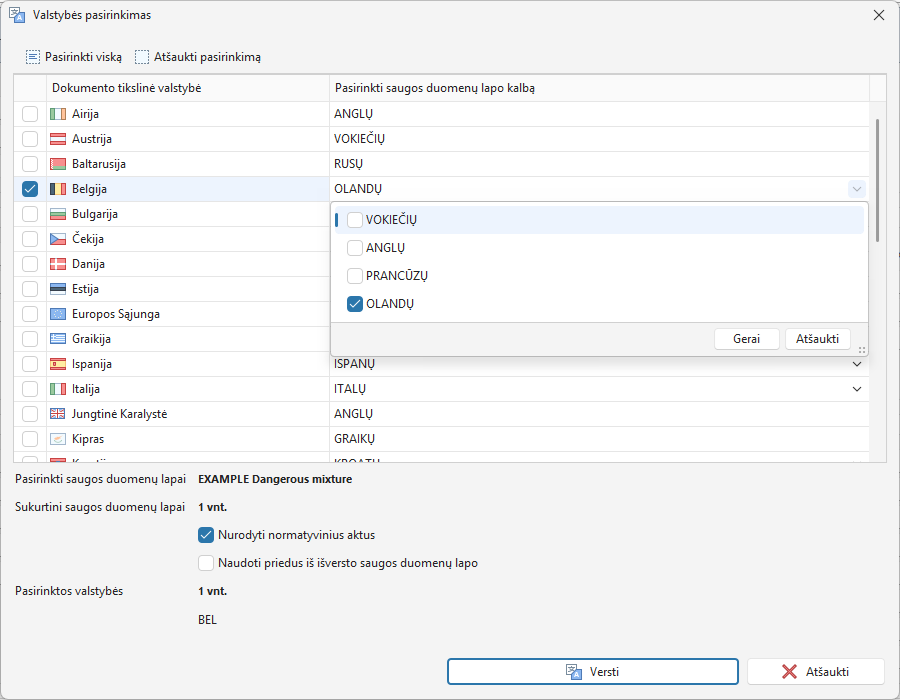Click the Belarus flag next to Baltarusija

pos(58,164)
